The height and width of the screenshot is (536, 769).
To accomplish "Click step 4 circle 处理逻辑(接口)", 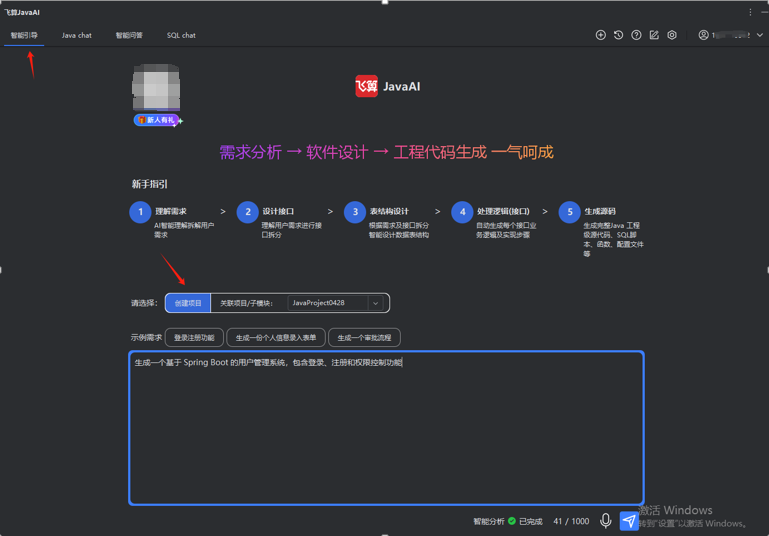I will click(x=462, y=212).
